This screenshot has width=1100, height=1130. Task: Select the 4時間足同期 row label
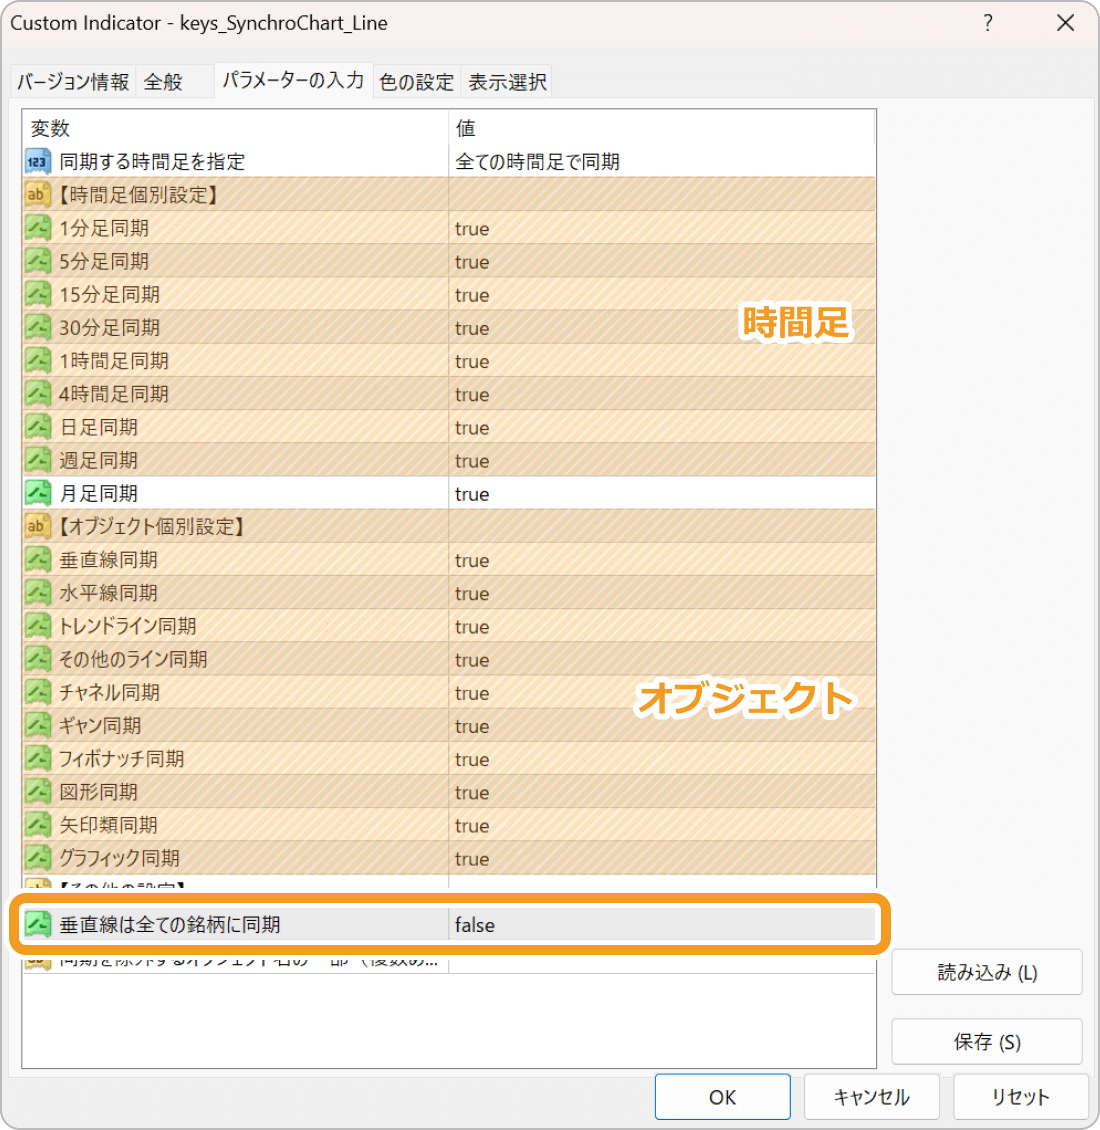[x=113, y=394]
